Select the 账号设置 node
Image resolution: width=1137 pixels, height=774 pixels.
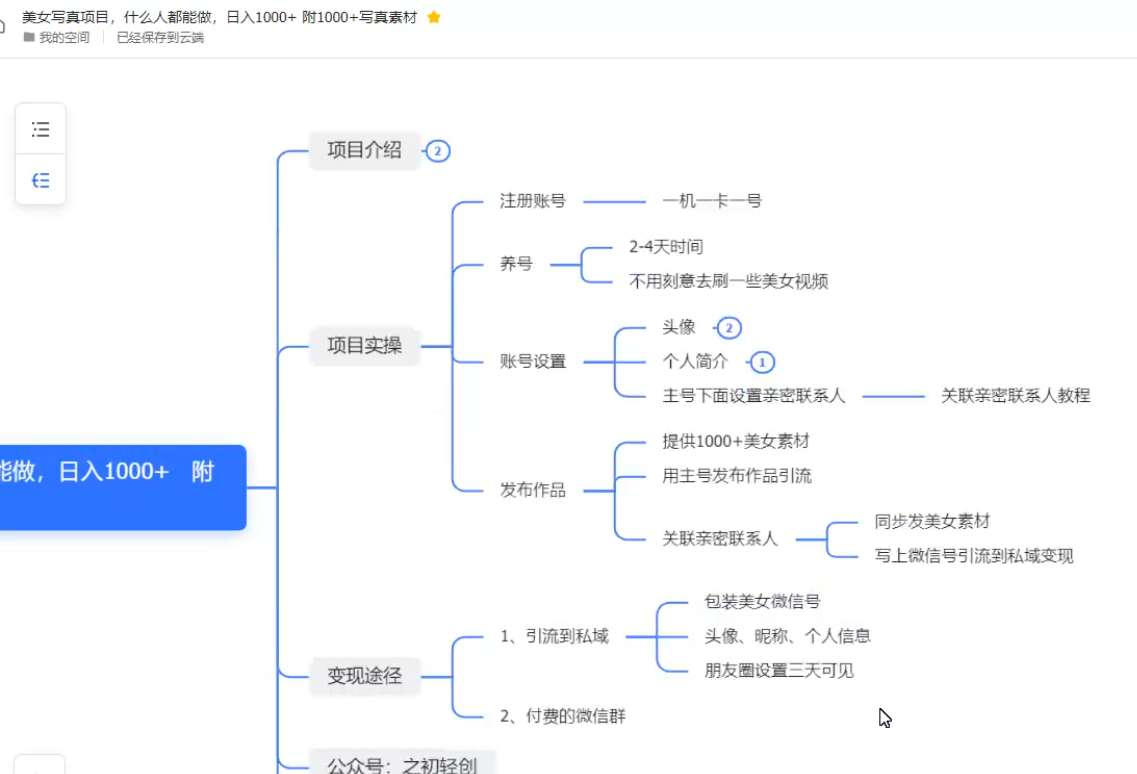point(532,362)
